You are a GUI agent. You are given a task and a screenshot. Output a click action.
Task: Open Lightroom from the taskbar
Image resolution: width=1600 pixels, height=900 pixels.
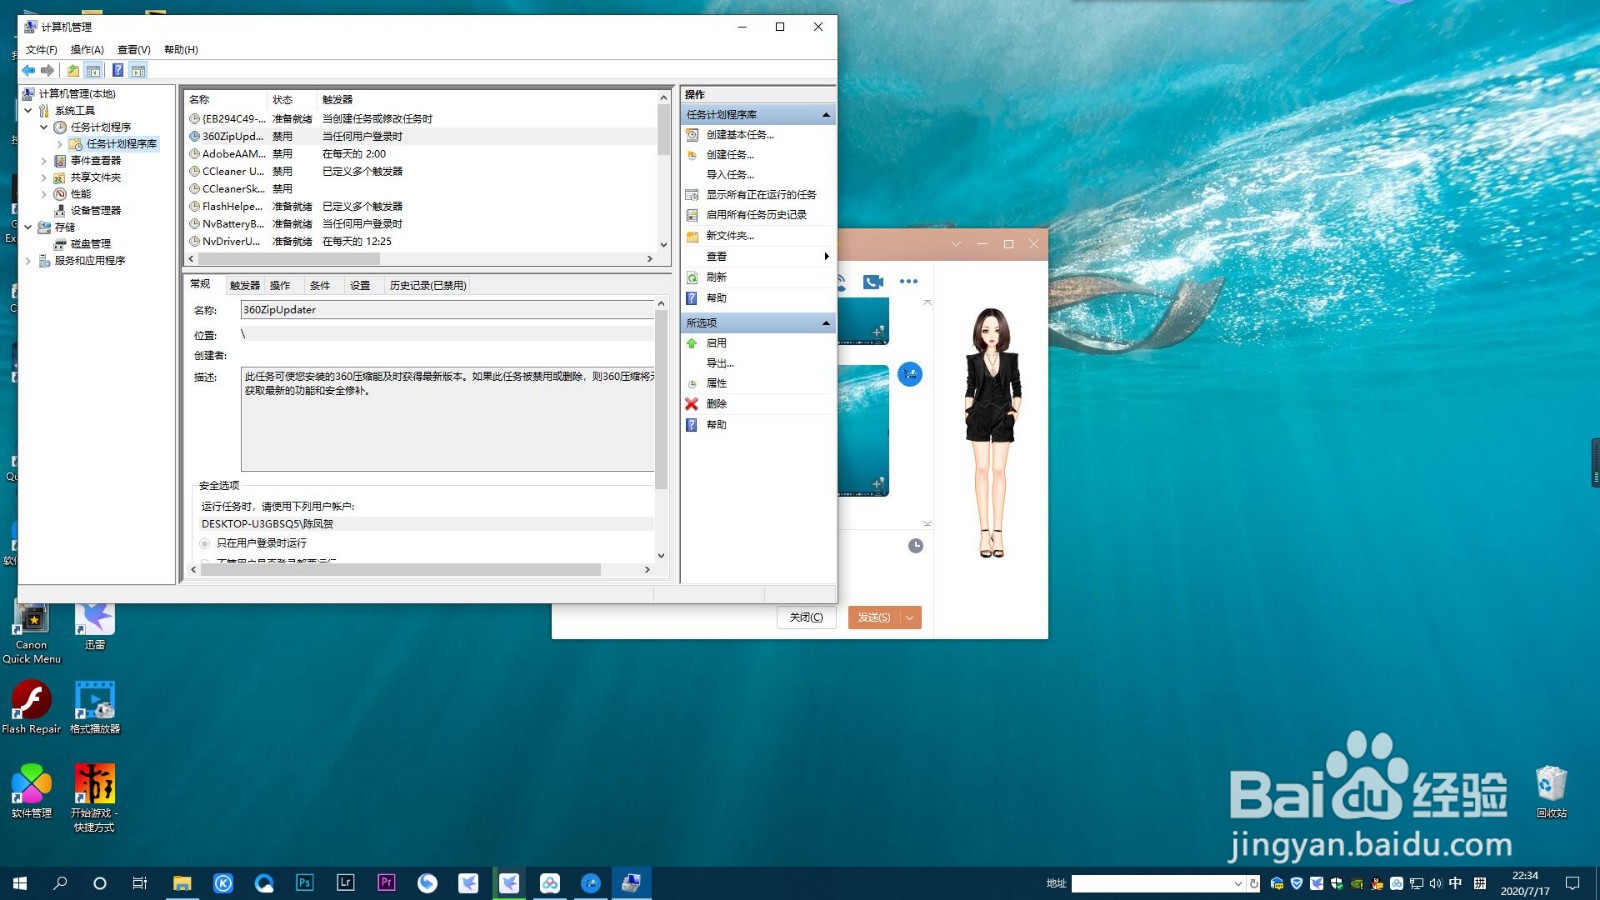(345, 883)
